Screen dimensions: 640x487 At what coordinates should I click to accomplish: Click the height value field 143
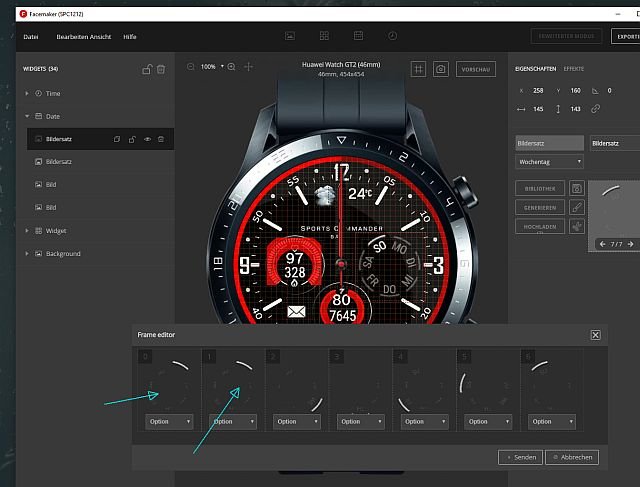coord(576,109)
